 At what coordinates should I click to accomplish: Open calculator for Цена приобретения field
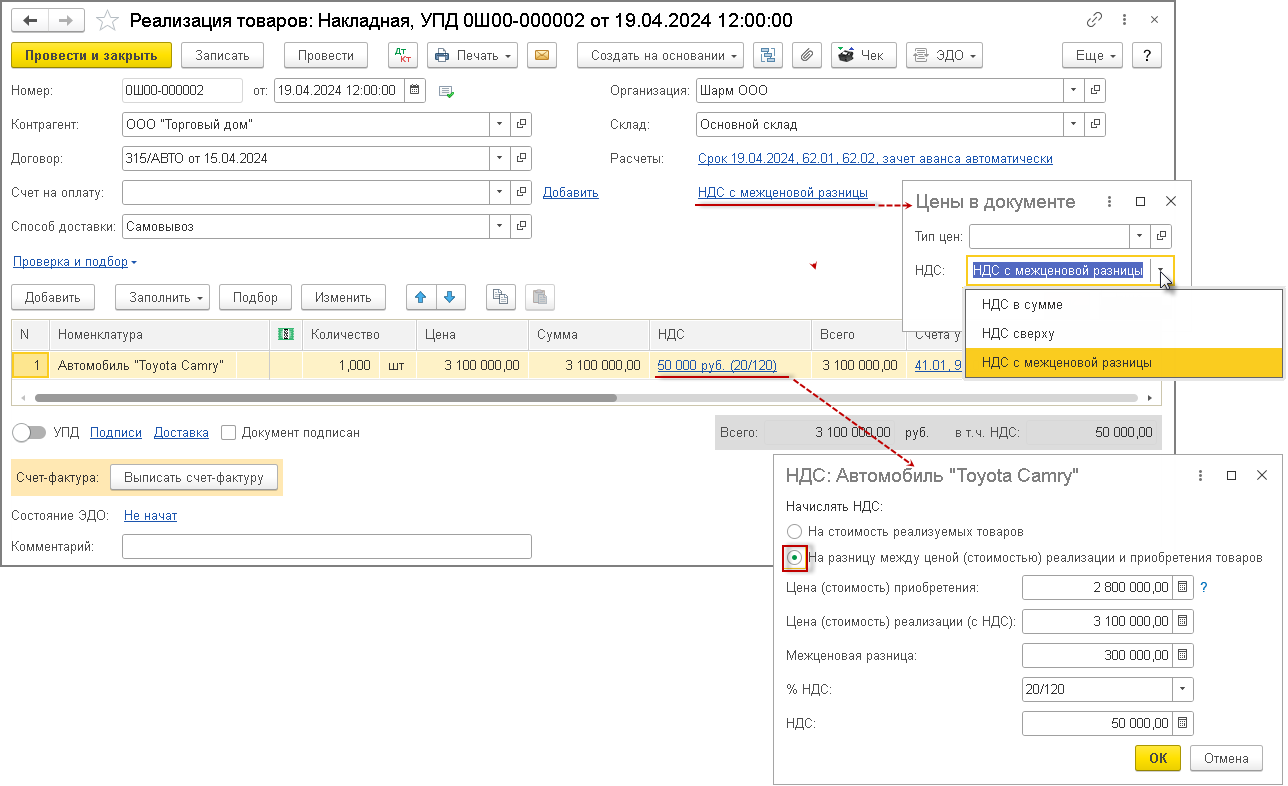pos(1183,587)
